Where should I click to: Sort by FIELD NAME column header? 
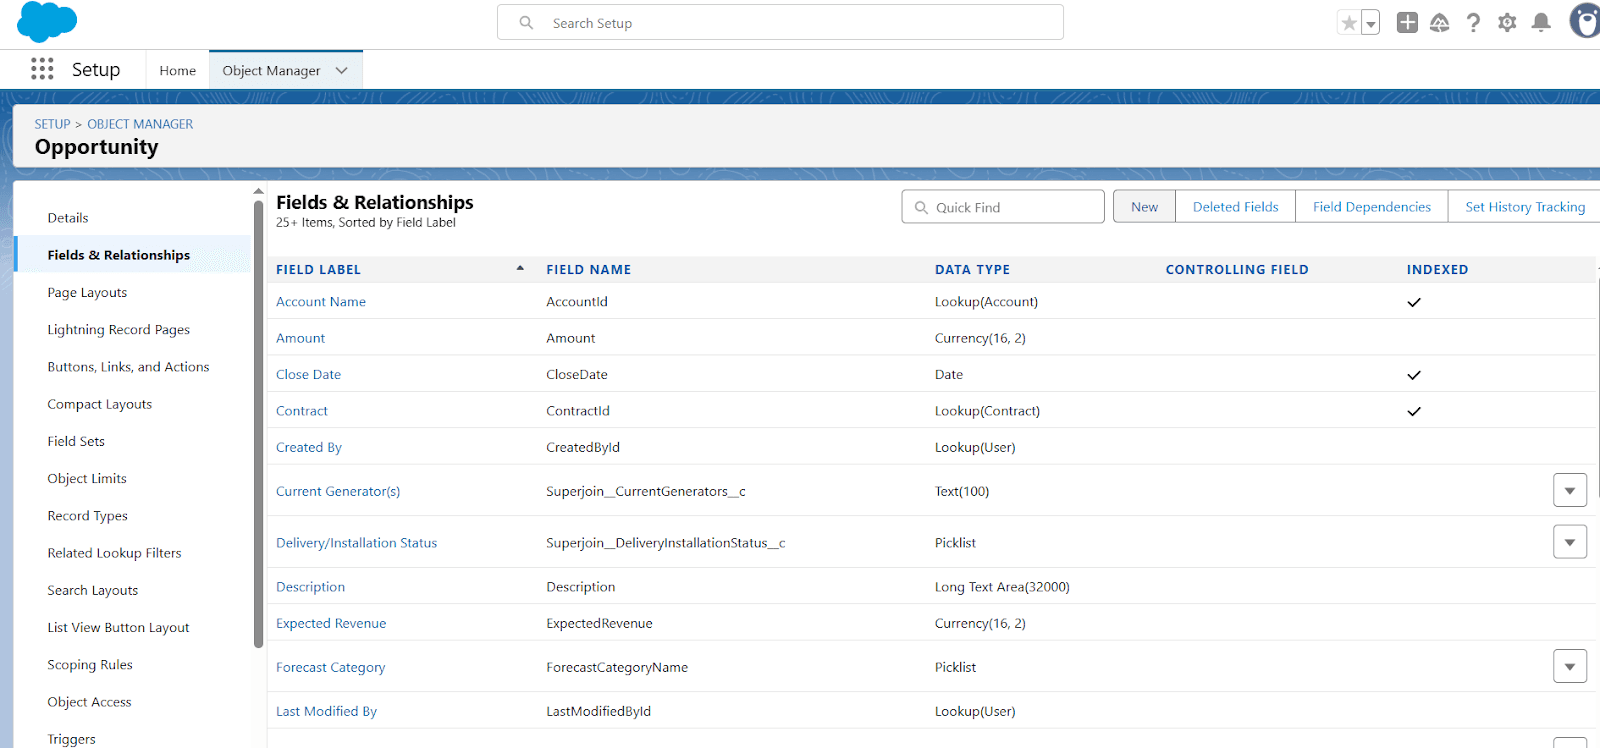[x=588, y=270]
